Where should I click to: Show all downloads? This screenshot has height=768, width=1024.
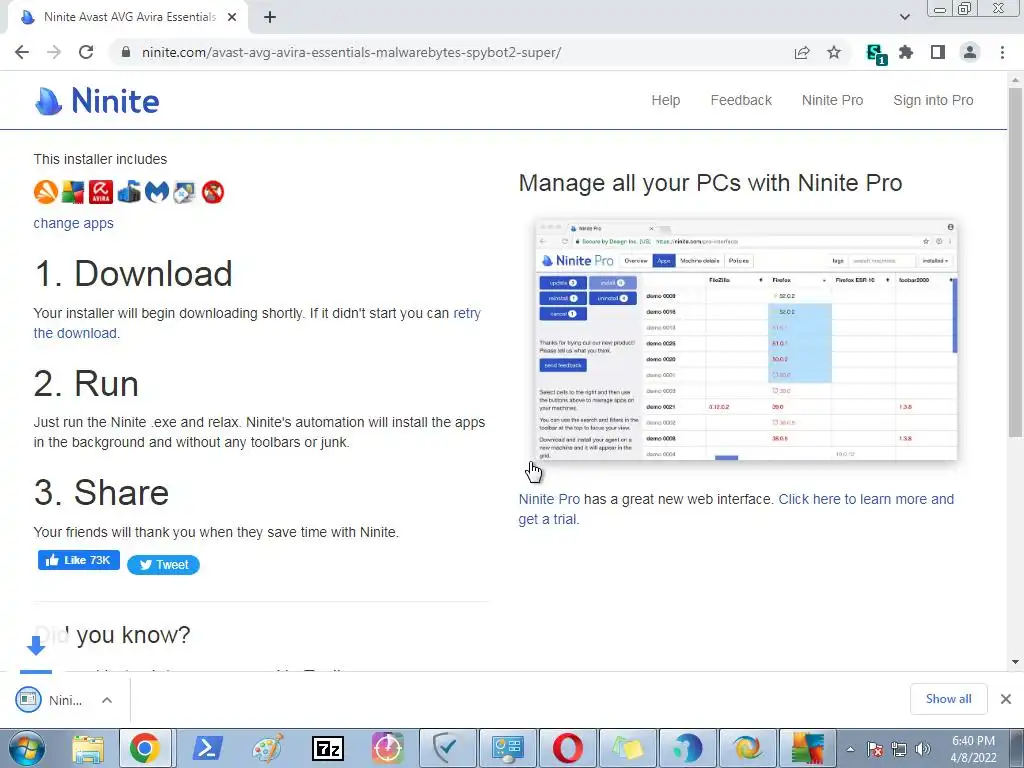(948, 699)
